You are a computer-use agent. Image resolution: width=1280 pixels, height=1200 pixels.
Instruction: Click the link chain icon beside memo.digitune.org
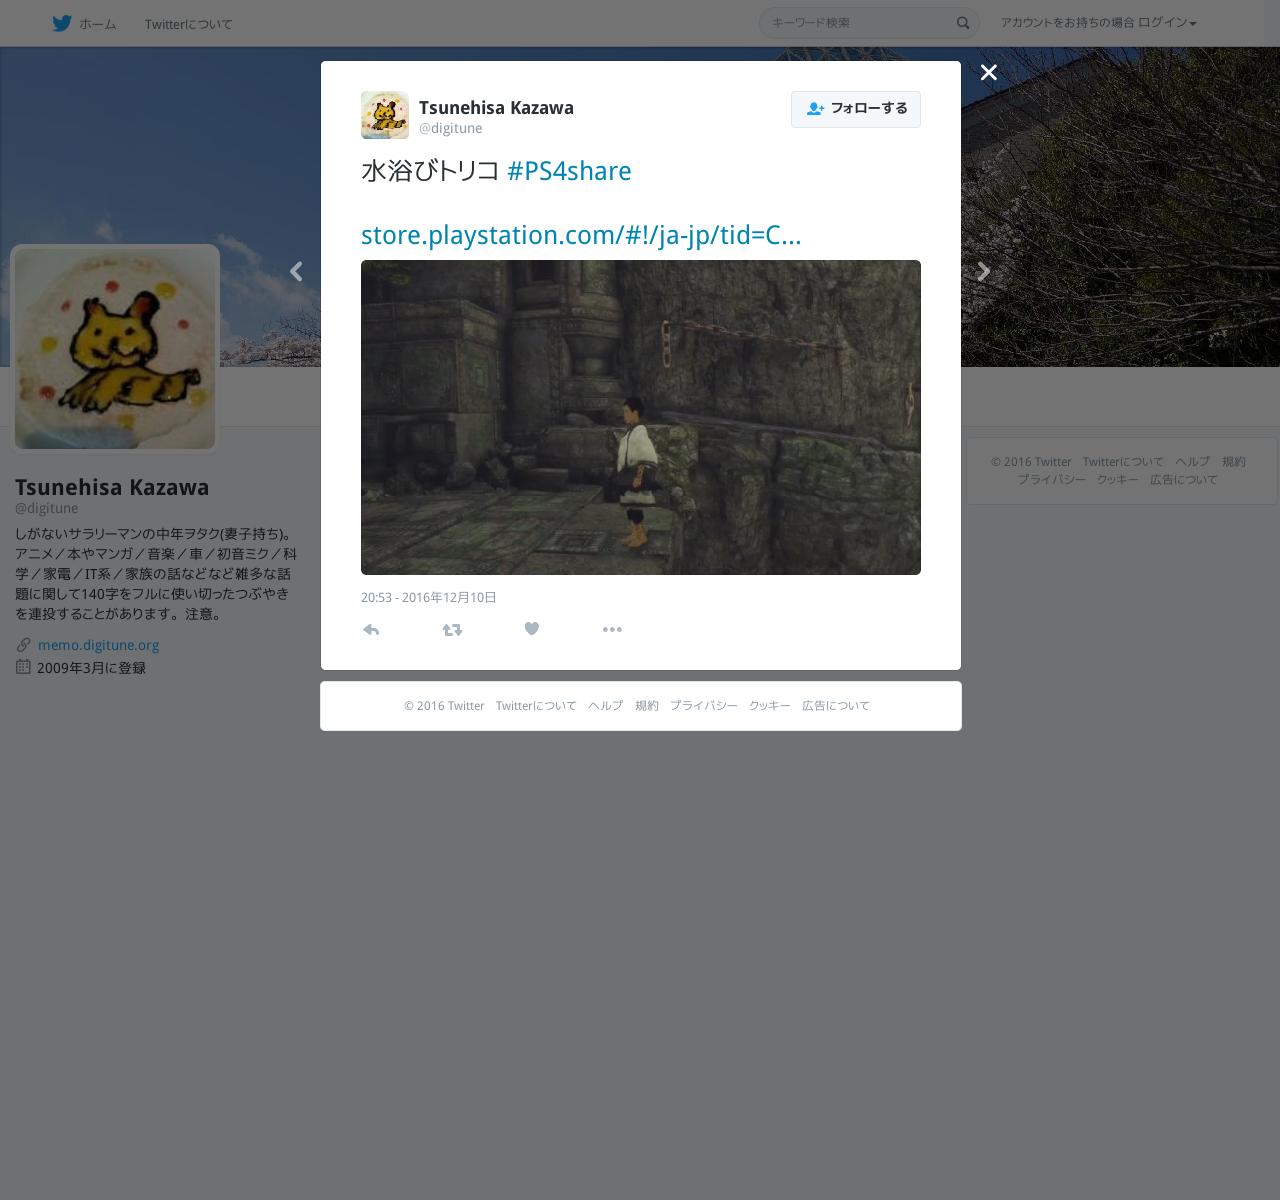(23, 645)
